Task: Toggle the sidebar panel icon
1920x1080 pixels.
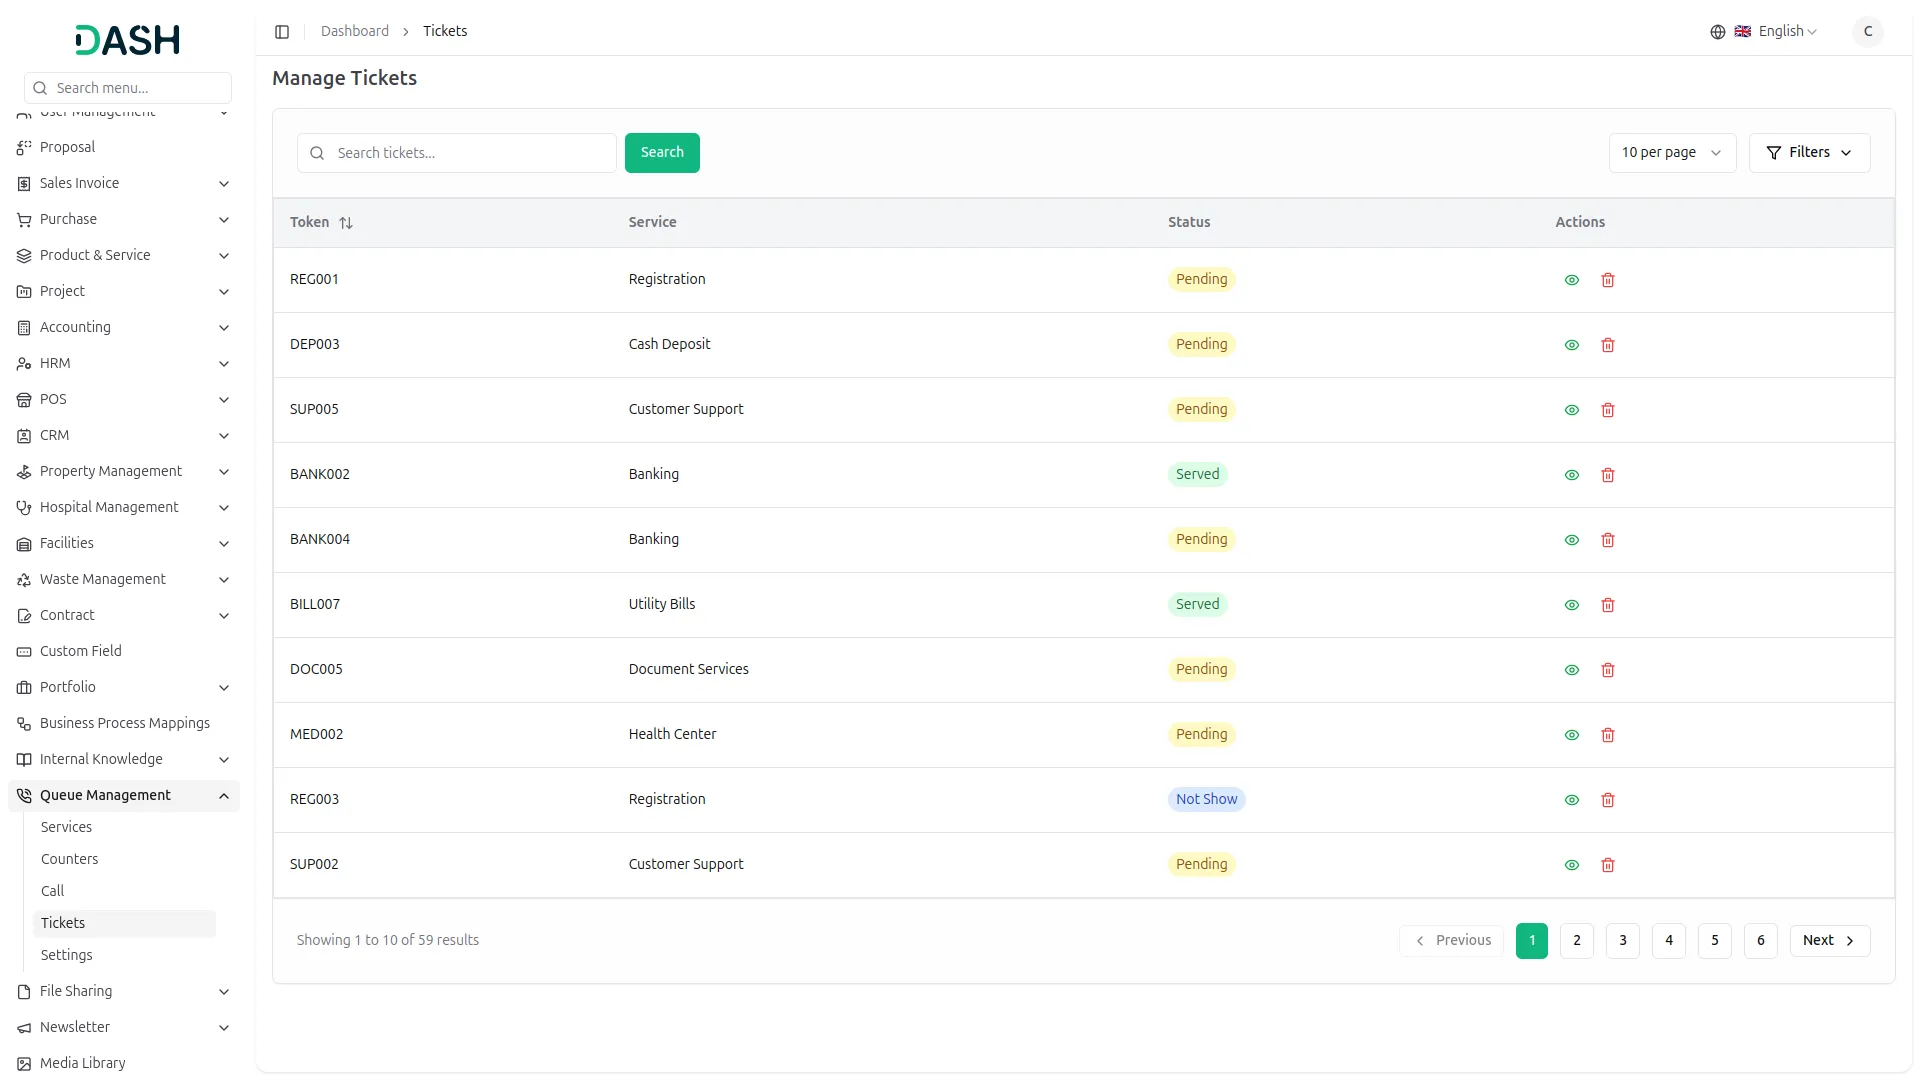Action: [282, 32]
